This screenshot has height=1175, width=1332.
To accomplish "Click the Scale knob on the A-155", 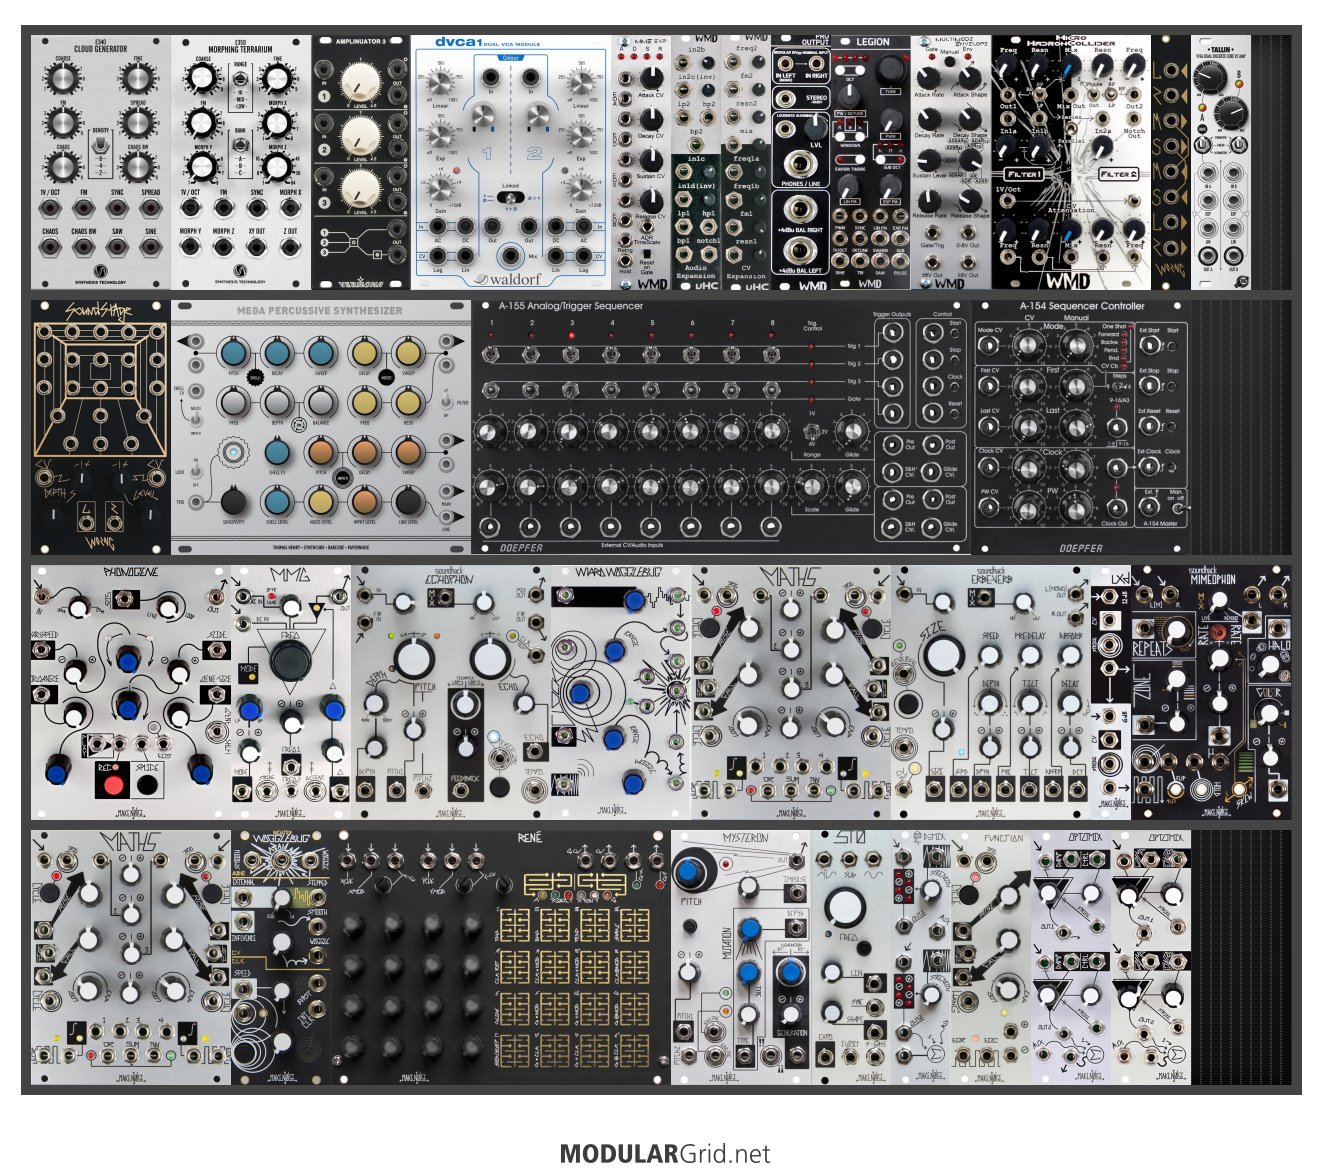I will click(x=811, y=487).
